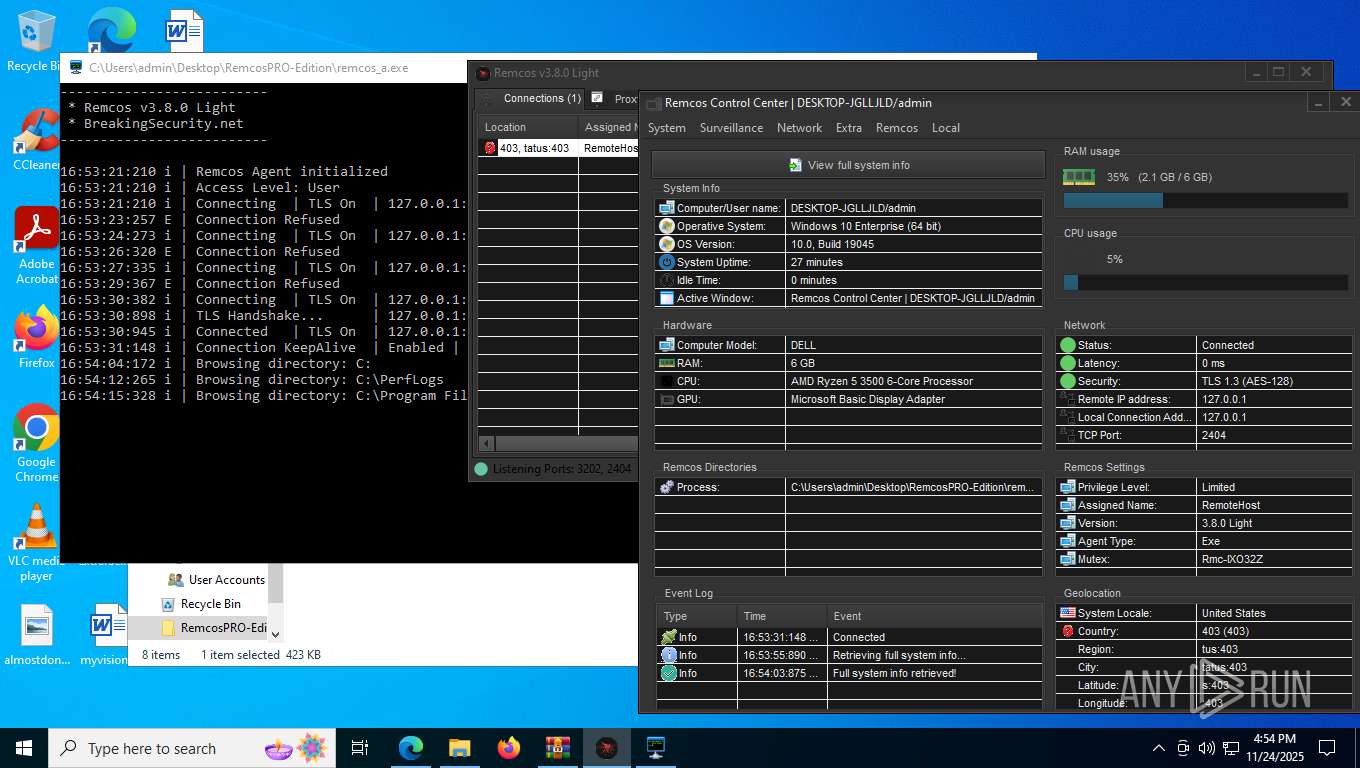Click the Event Log Type column header

click(x=697, y=616)
